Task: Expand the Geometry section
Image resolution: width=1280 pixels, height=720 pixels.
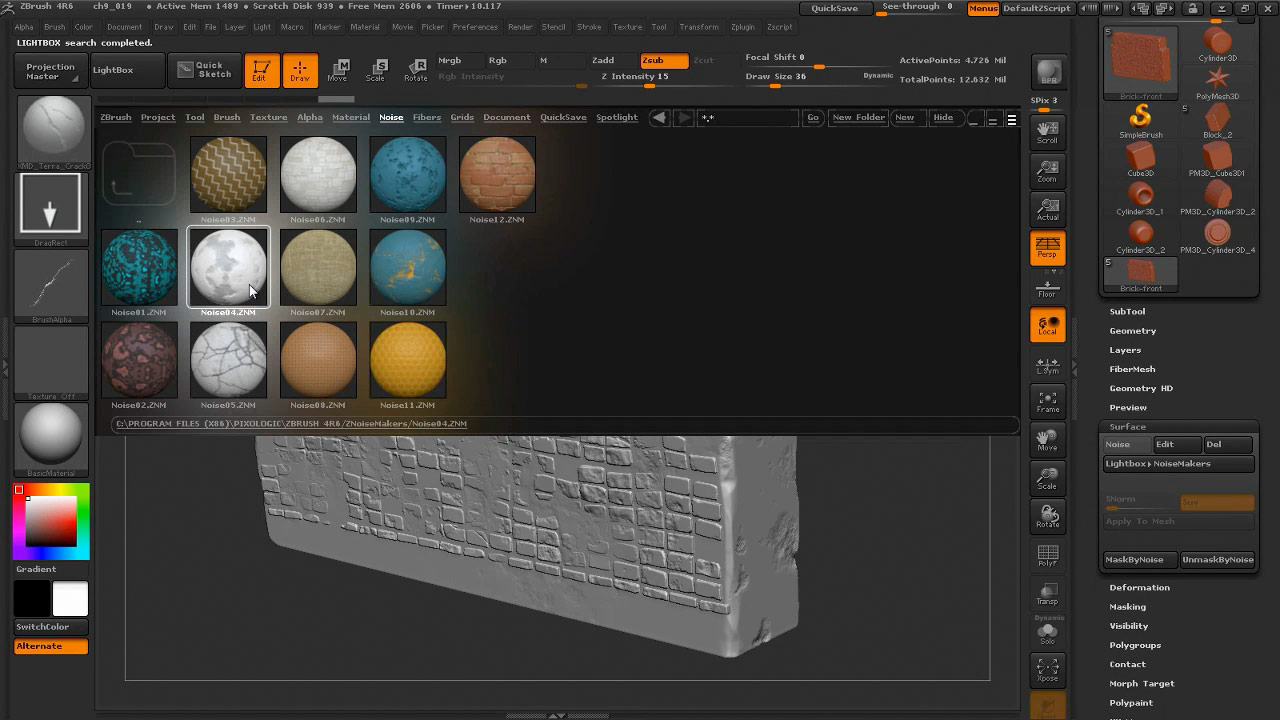Action: 1132,331
